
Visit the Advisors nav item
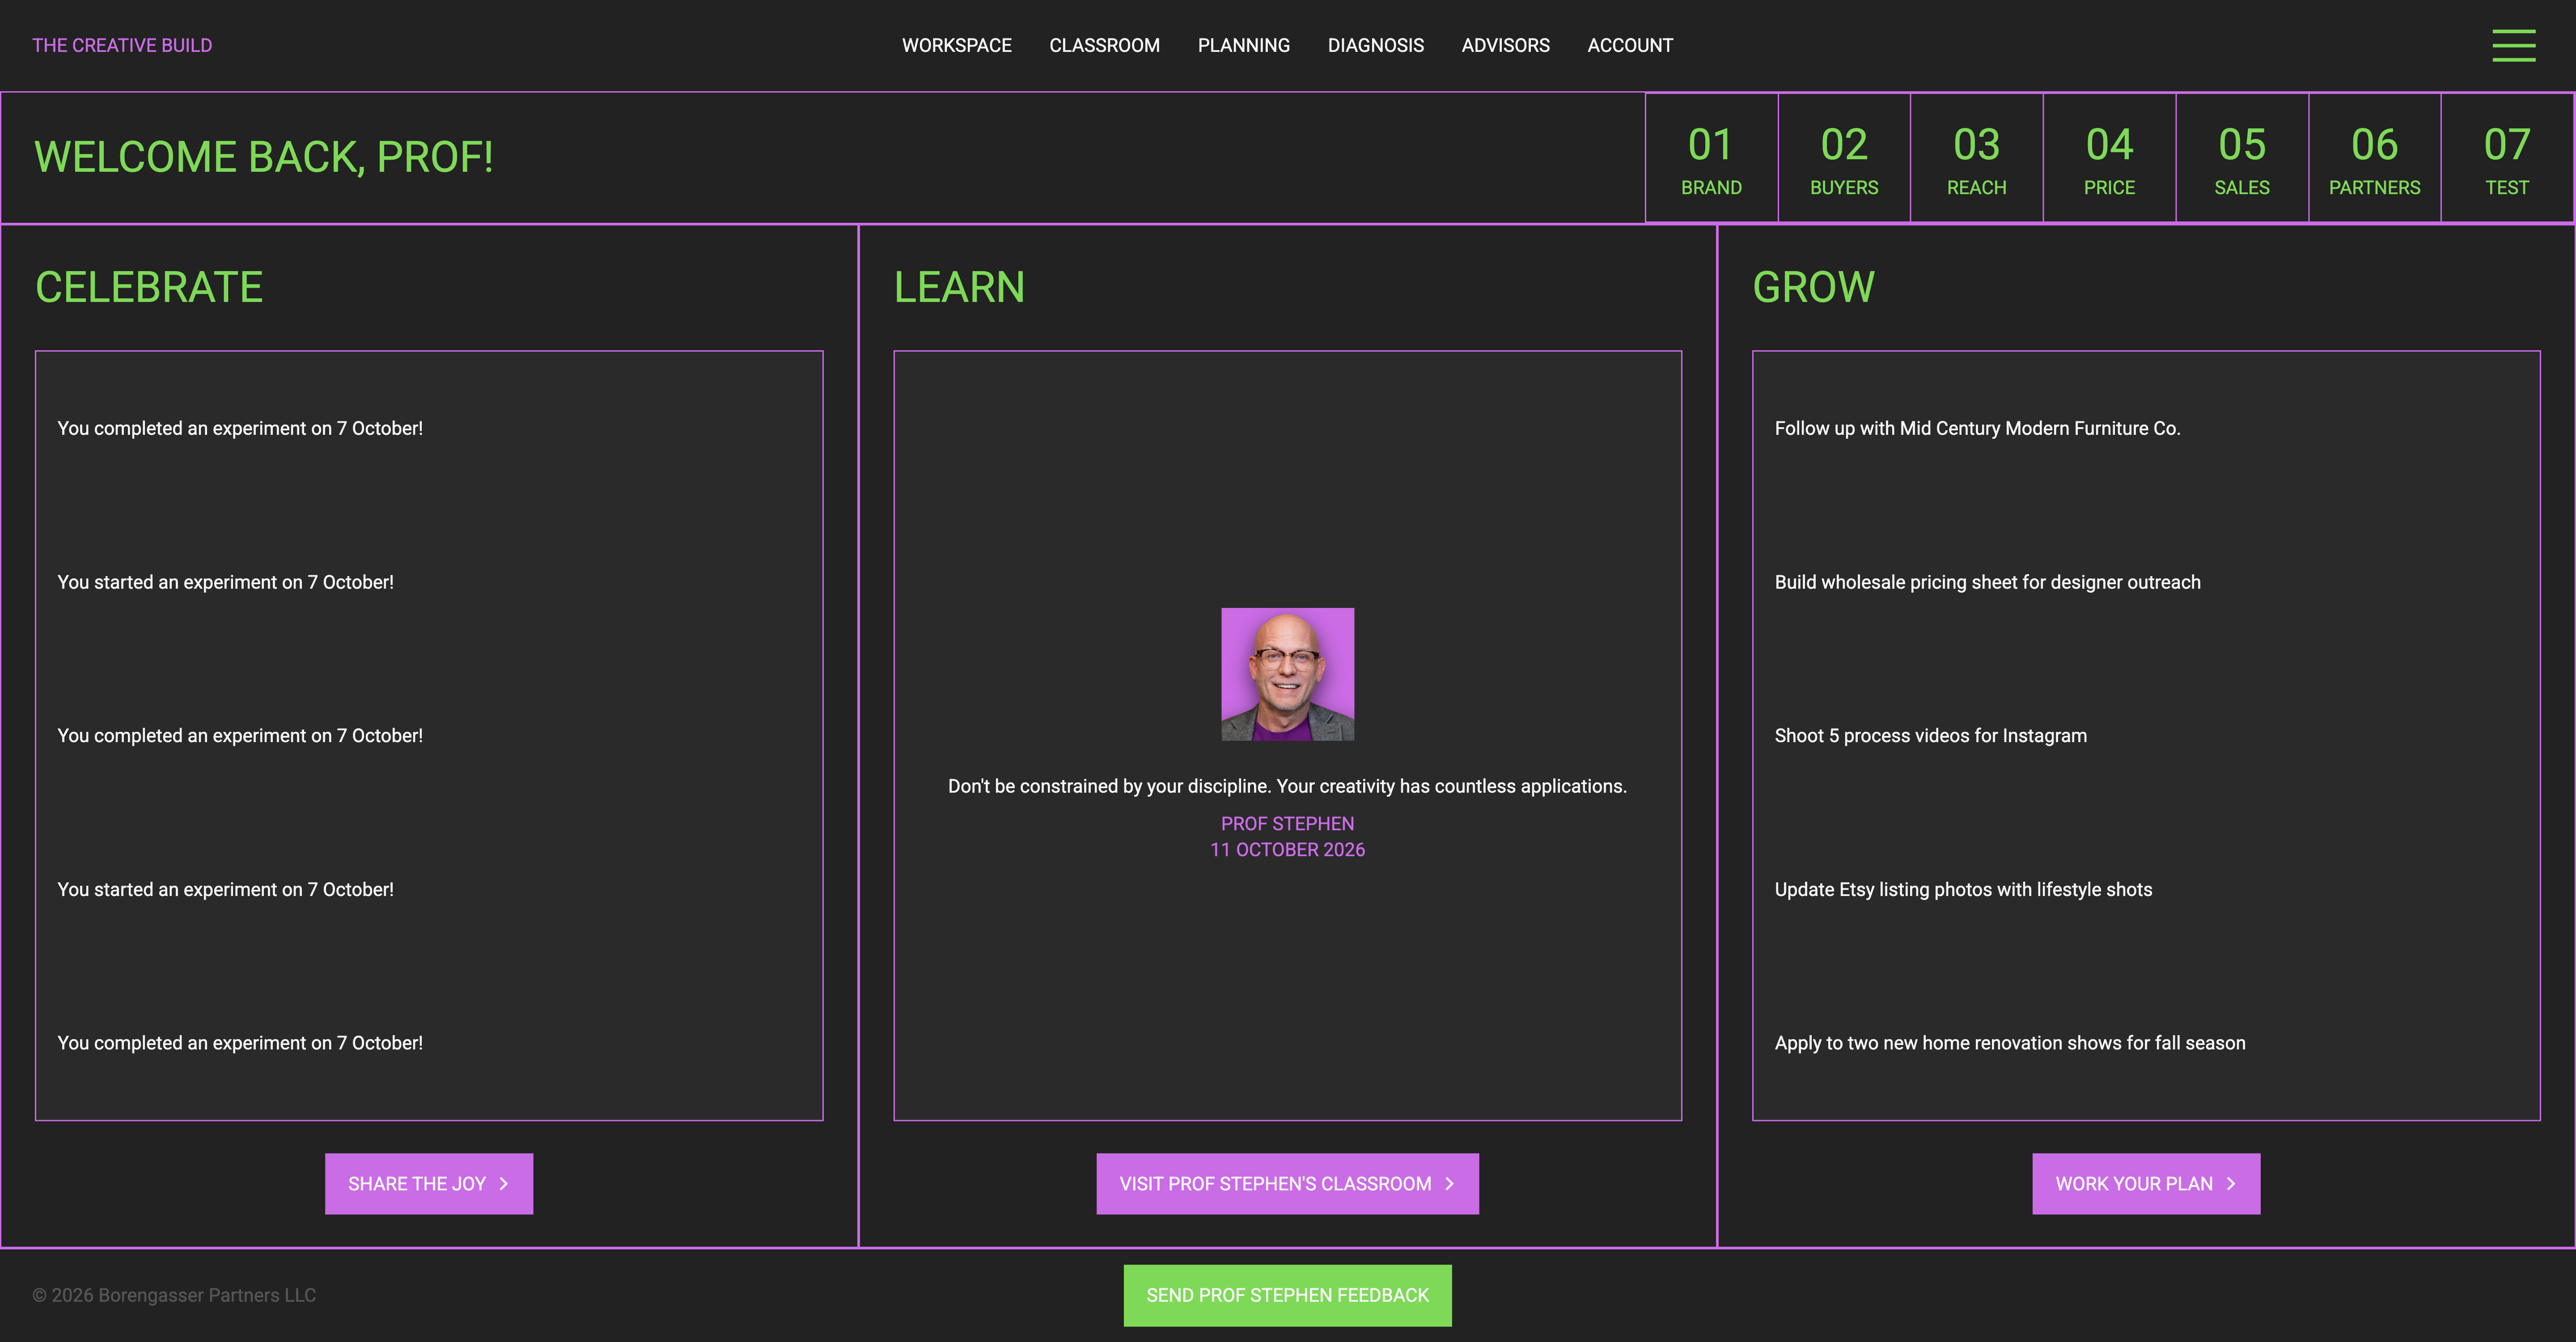point(1505,45)
